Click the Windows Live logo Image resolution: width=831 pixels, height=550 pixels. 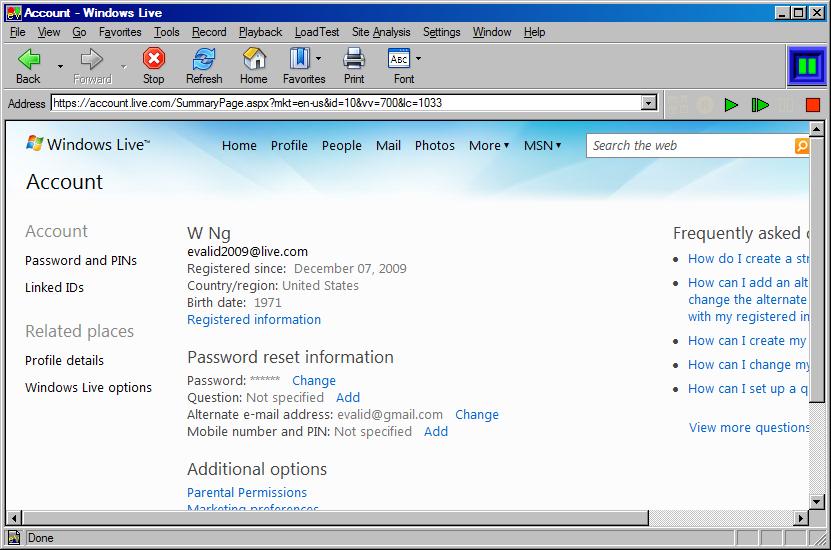[88, 144]
